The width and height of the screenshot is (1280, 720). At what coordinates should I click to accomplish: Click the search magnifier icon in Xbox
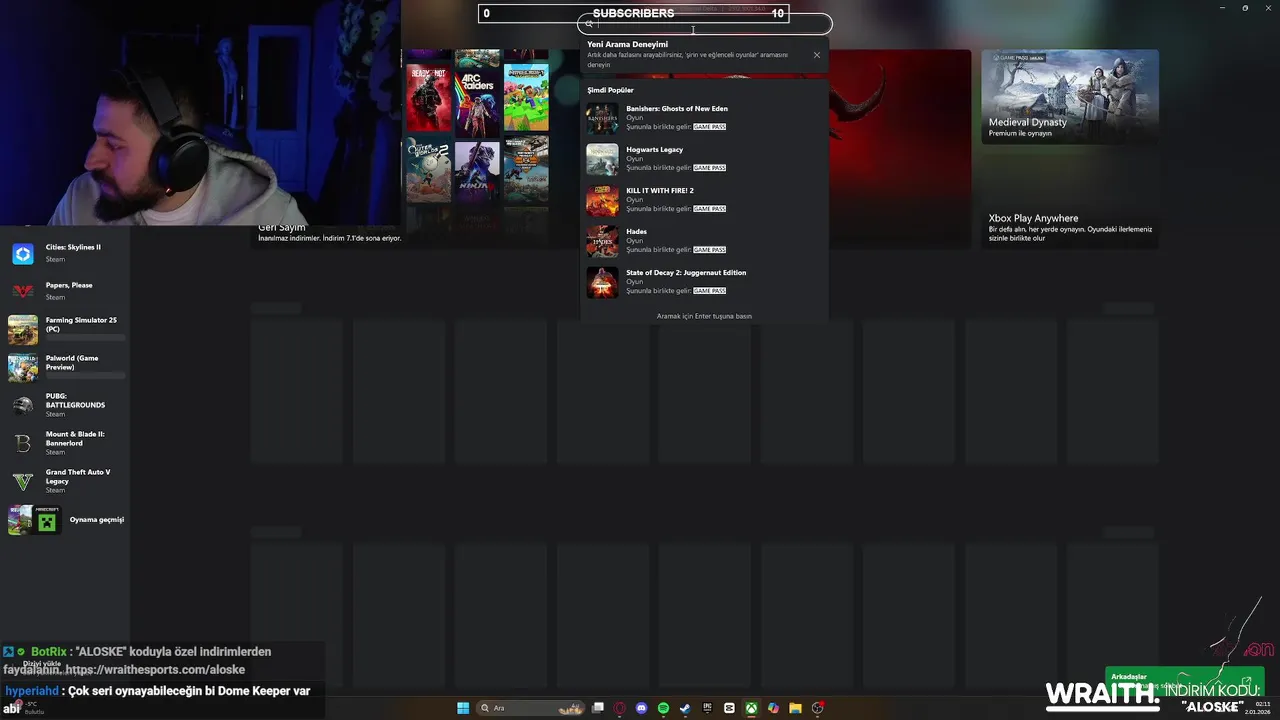tap(589, 24)
